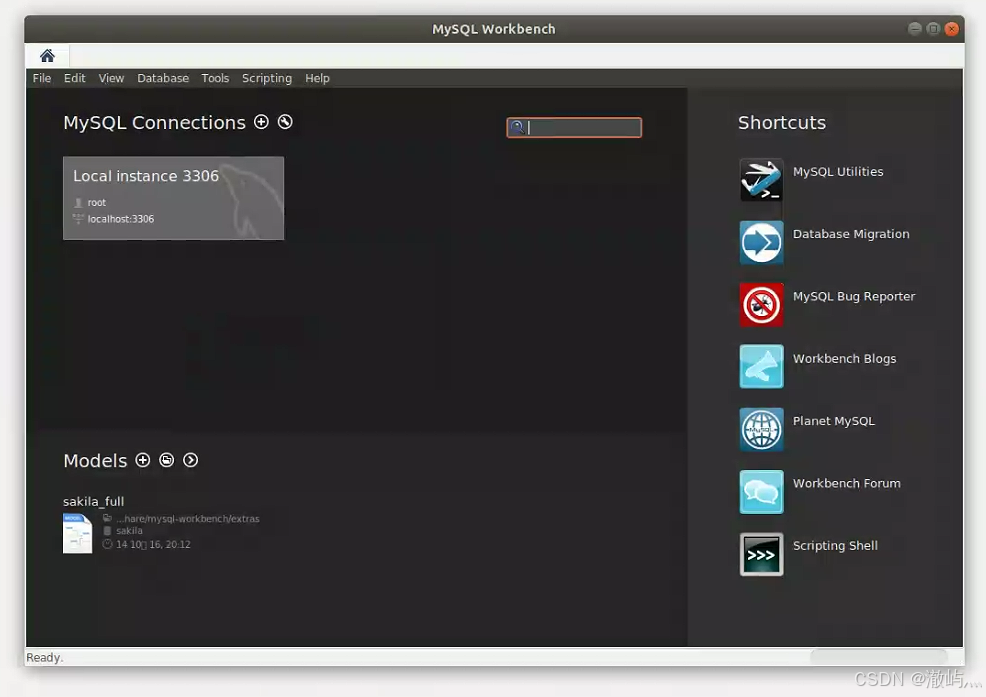986x697 pixels.
Task: Open Workbench Forum shortcut label
Action: coord(846,483)
